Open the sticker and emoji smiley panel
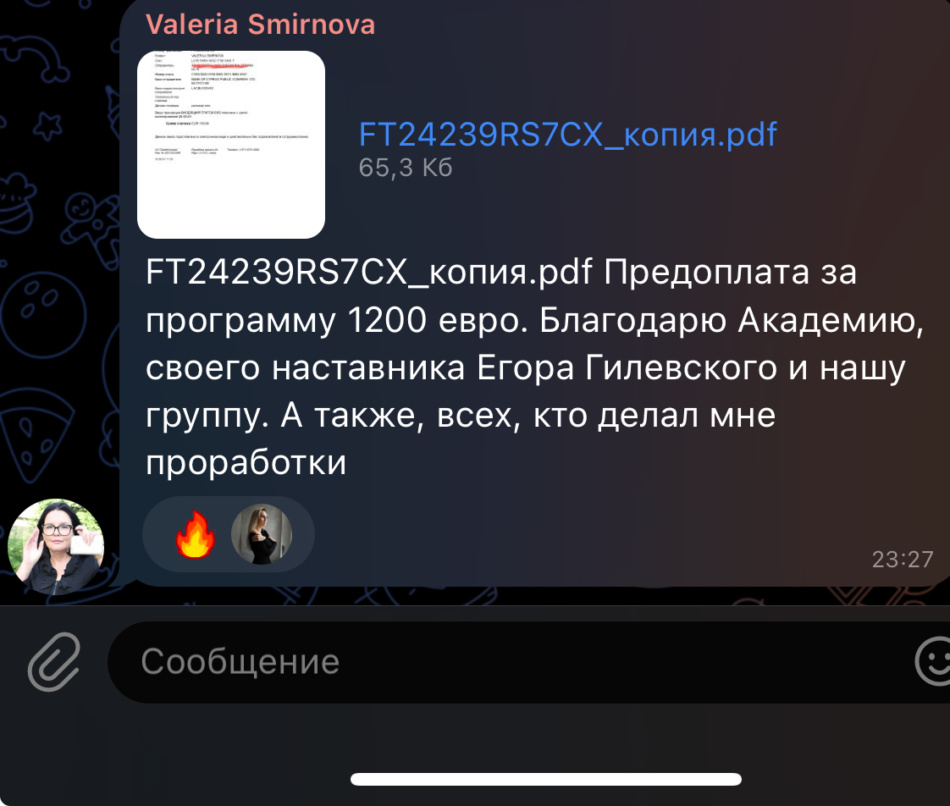The image size is (950, 806). 933,662
